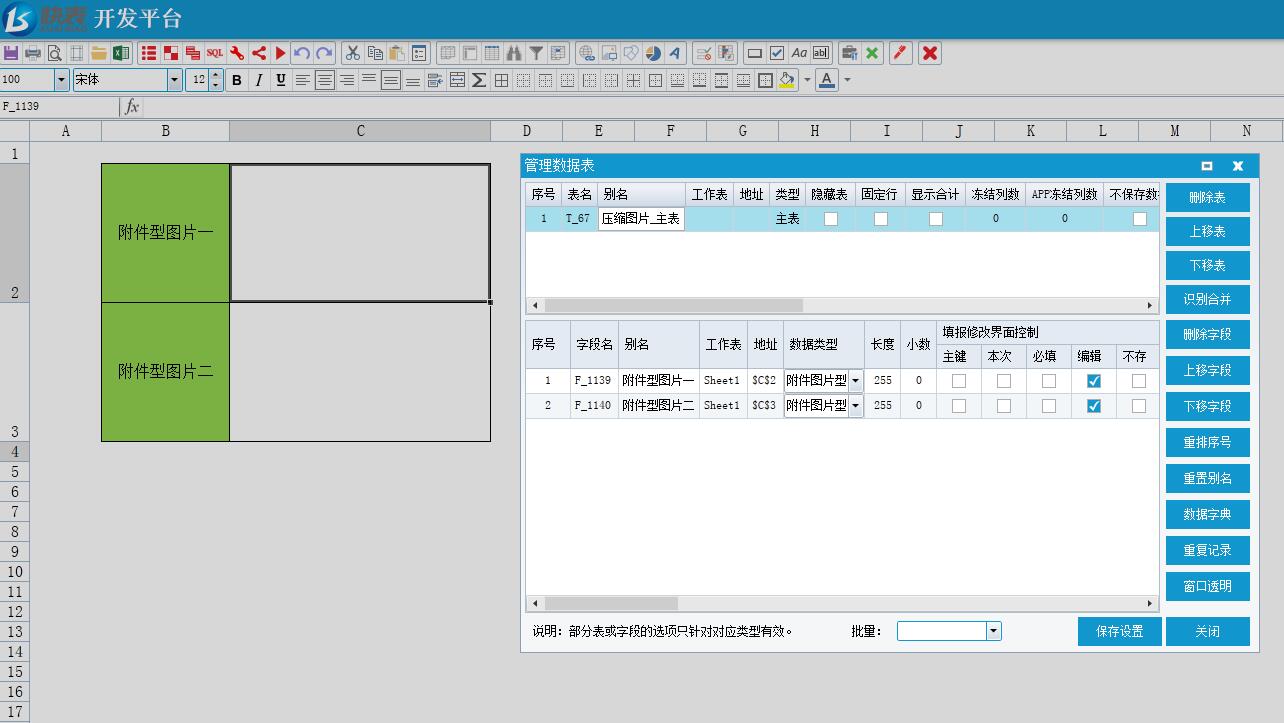1284x723 pixels.
Task: Click the scissors Cut icon
Action: click(353, 53)
